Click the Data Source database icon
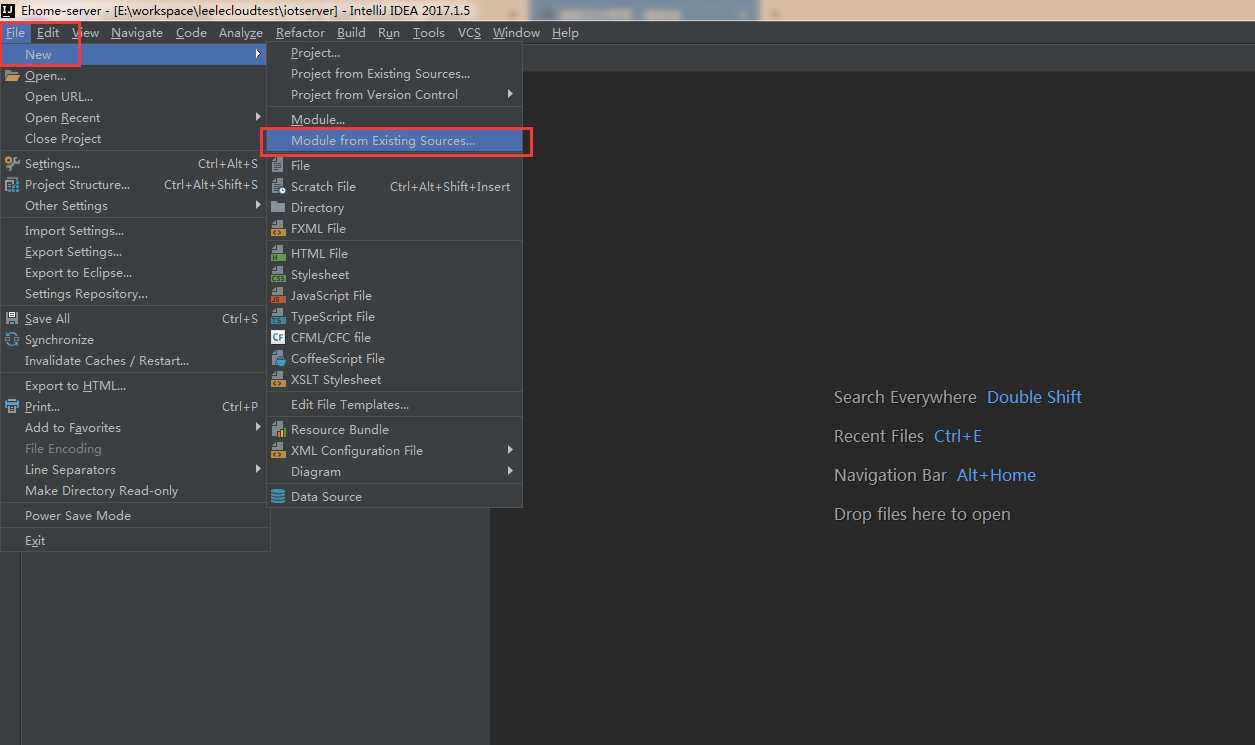The image size is (1255, 745). [x=278, y=496]
